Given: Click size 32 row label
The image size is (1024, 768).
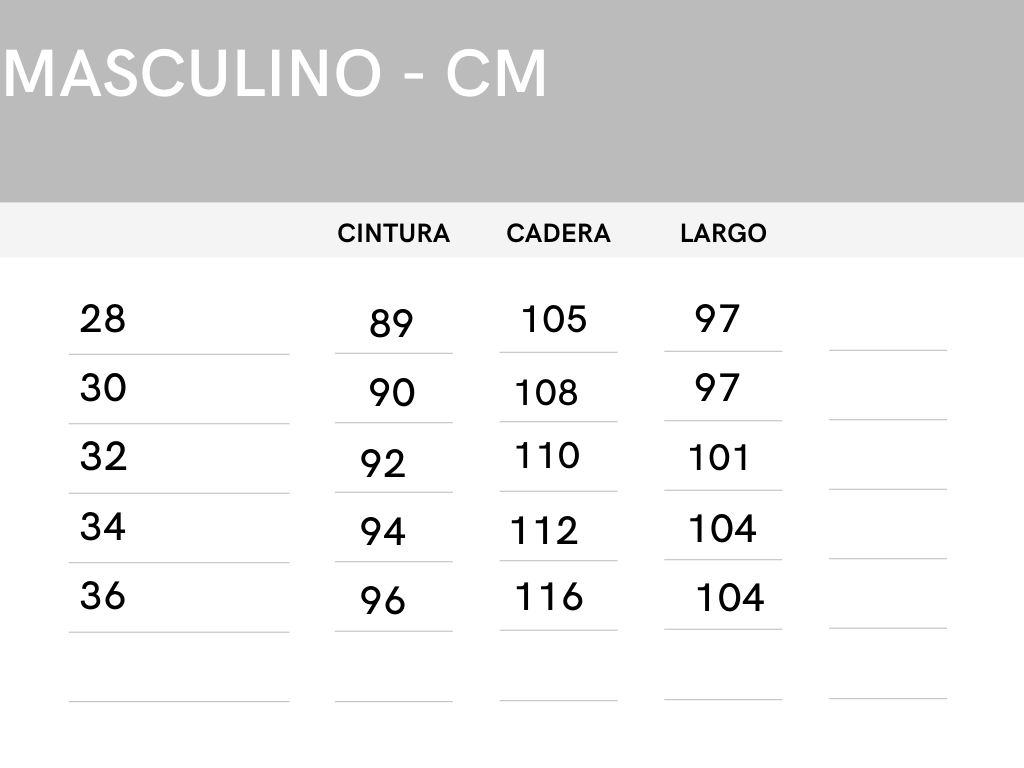Looking at the screenshot, I should pyautogui.click(x=103, y=457).
